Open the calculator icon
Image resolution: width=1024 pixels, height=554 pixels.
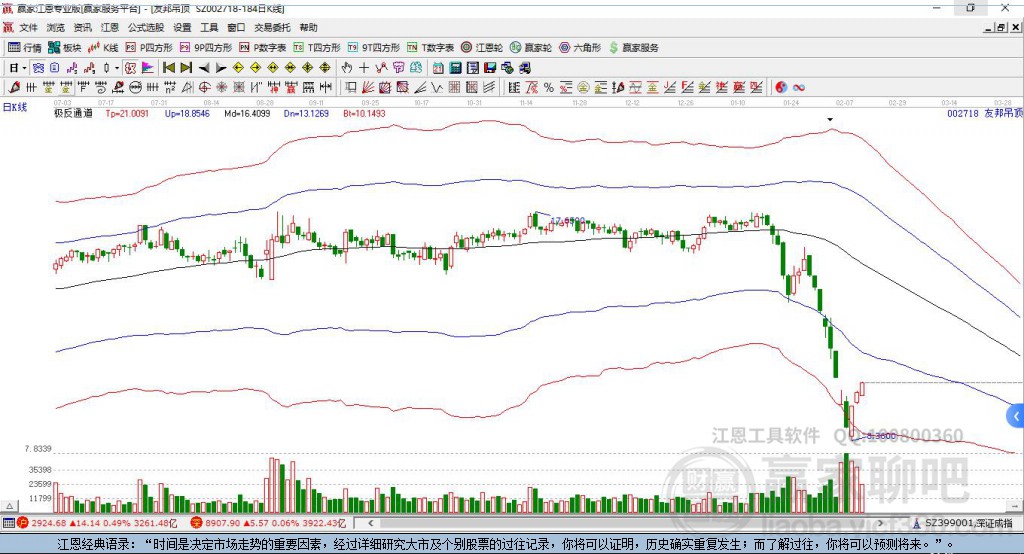click(456, 68)
